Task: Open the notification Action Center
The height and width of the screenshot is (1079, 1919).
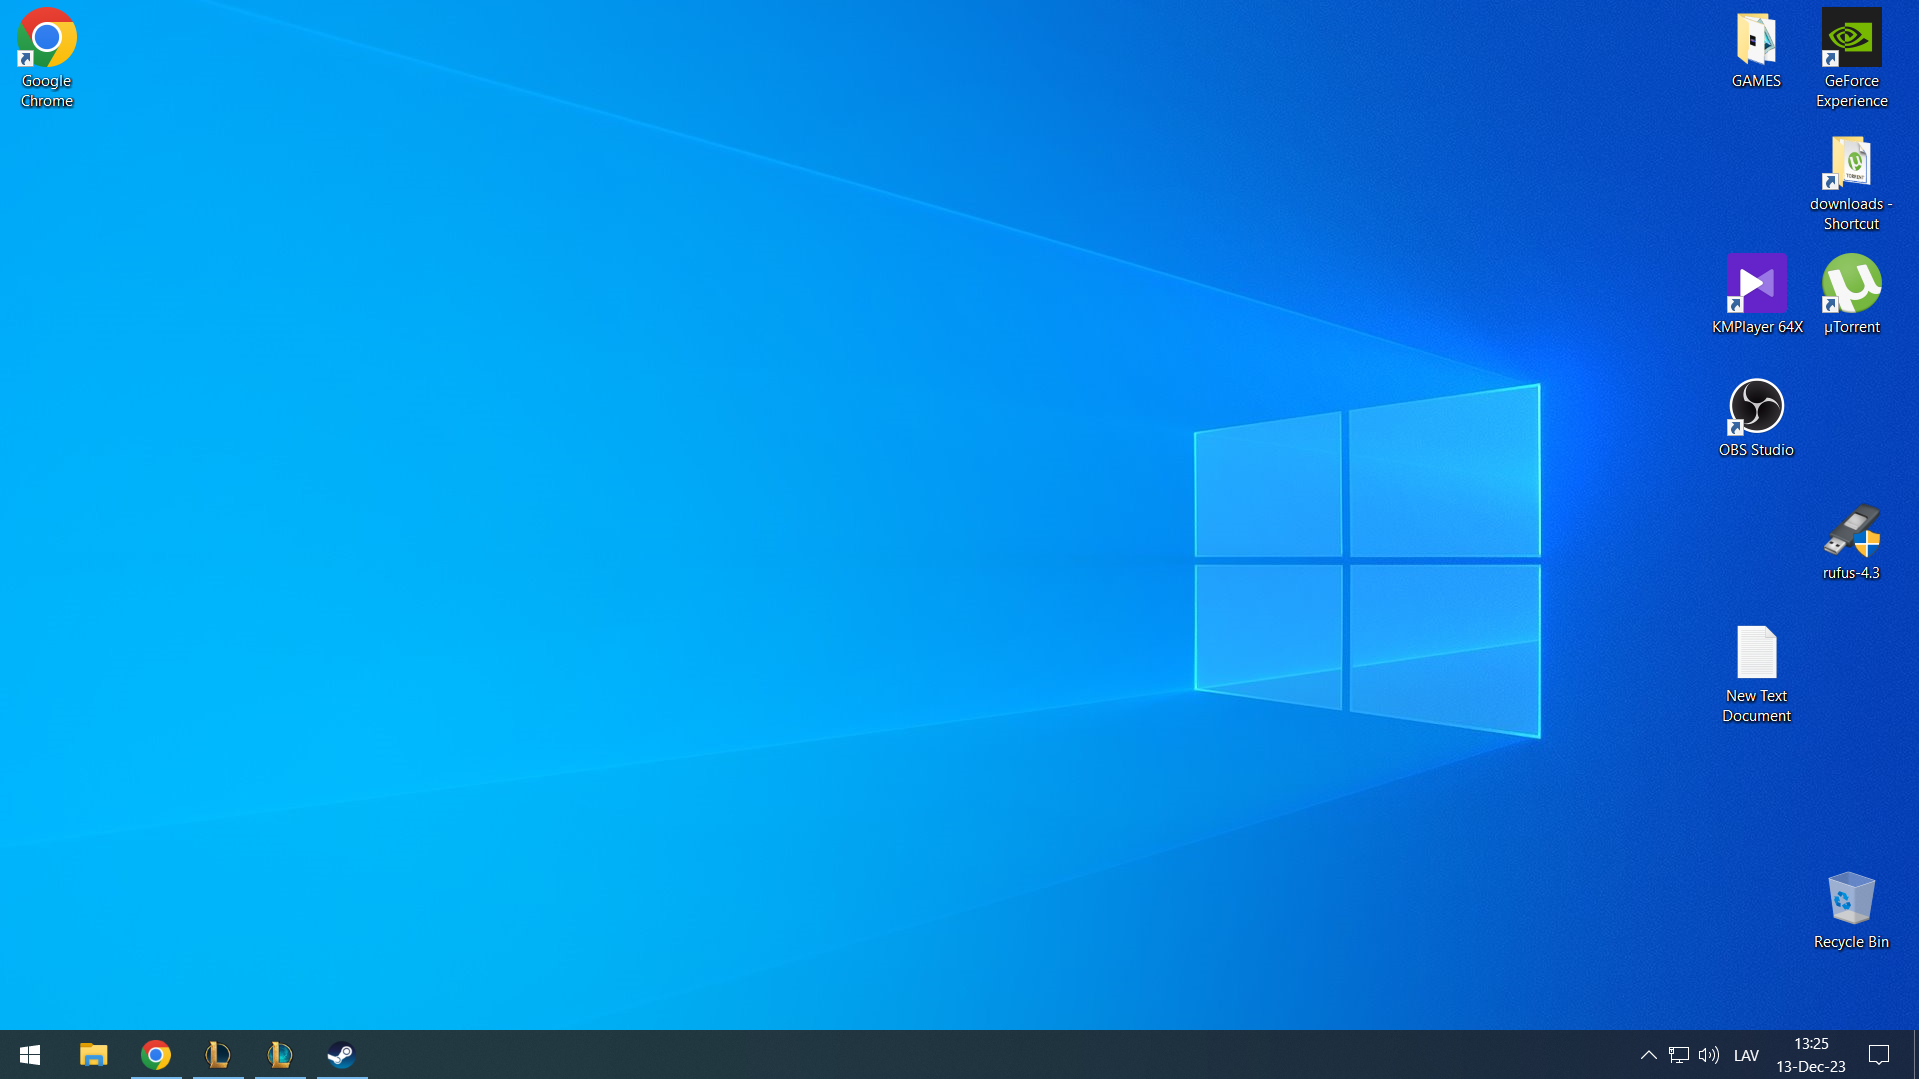Action: [x=1879, y=1055]
